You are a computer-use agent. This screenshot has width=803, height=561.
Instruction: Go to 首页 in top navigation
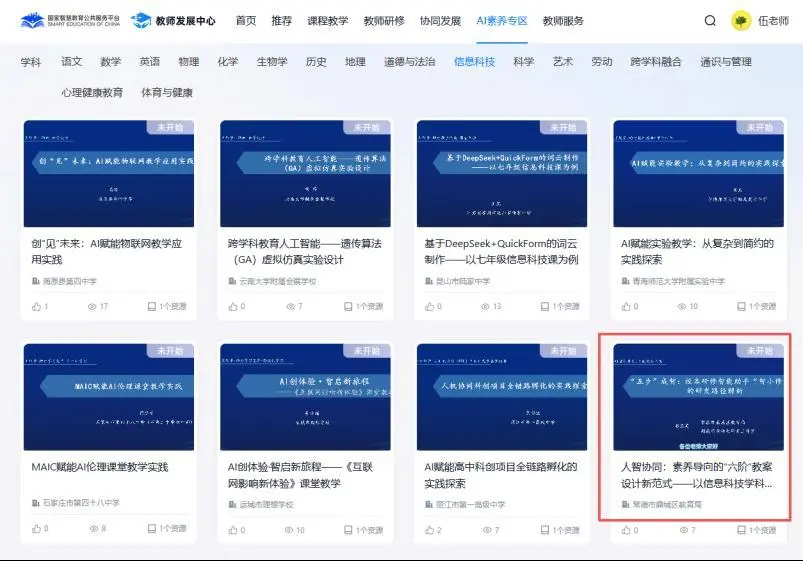[246, 21]
